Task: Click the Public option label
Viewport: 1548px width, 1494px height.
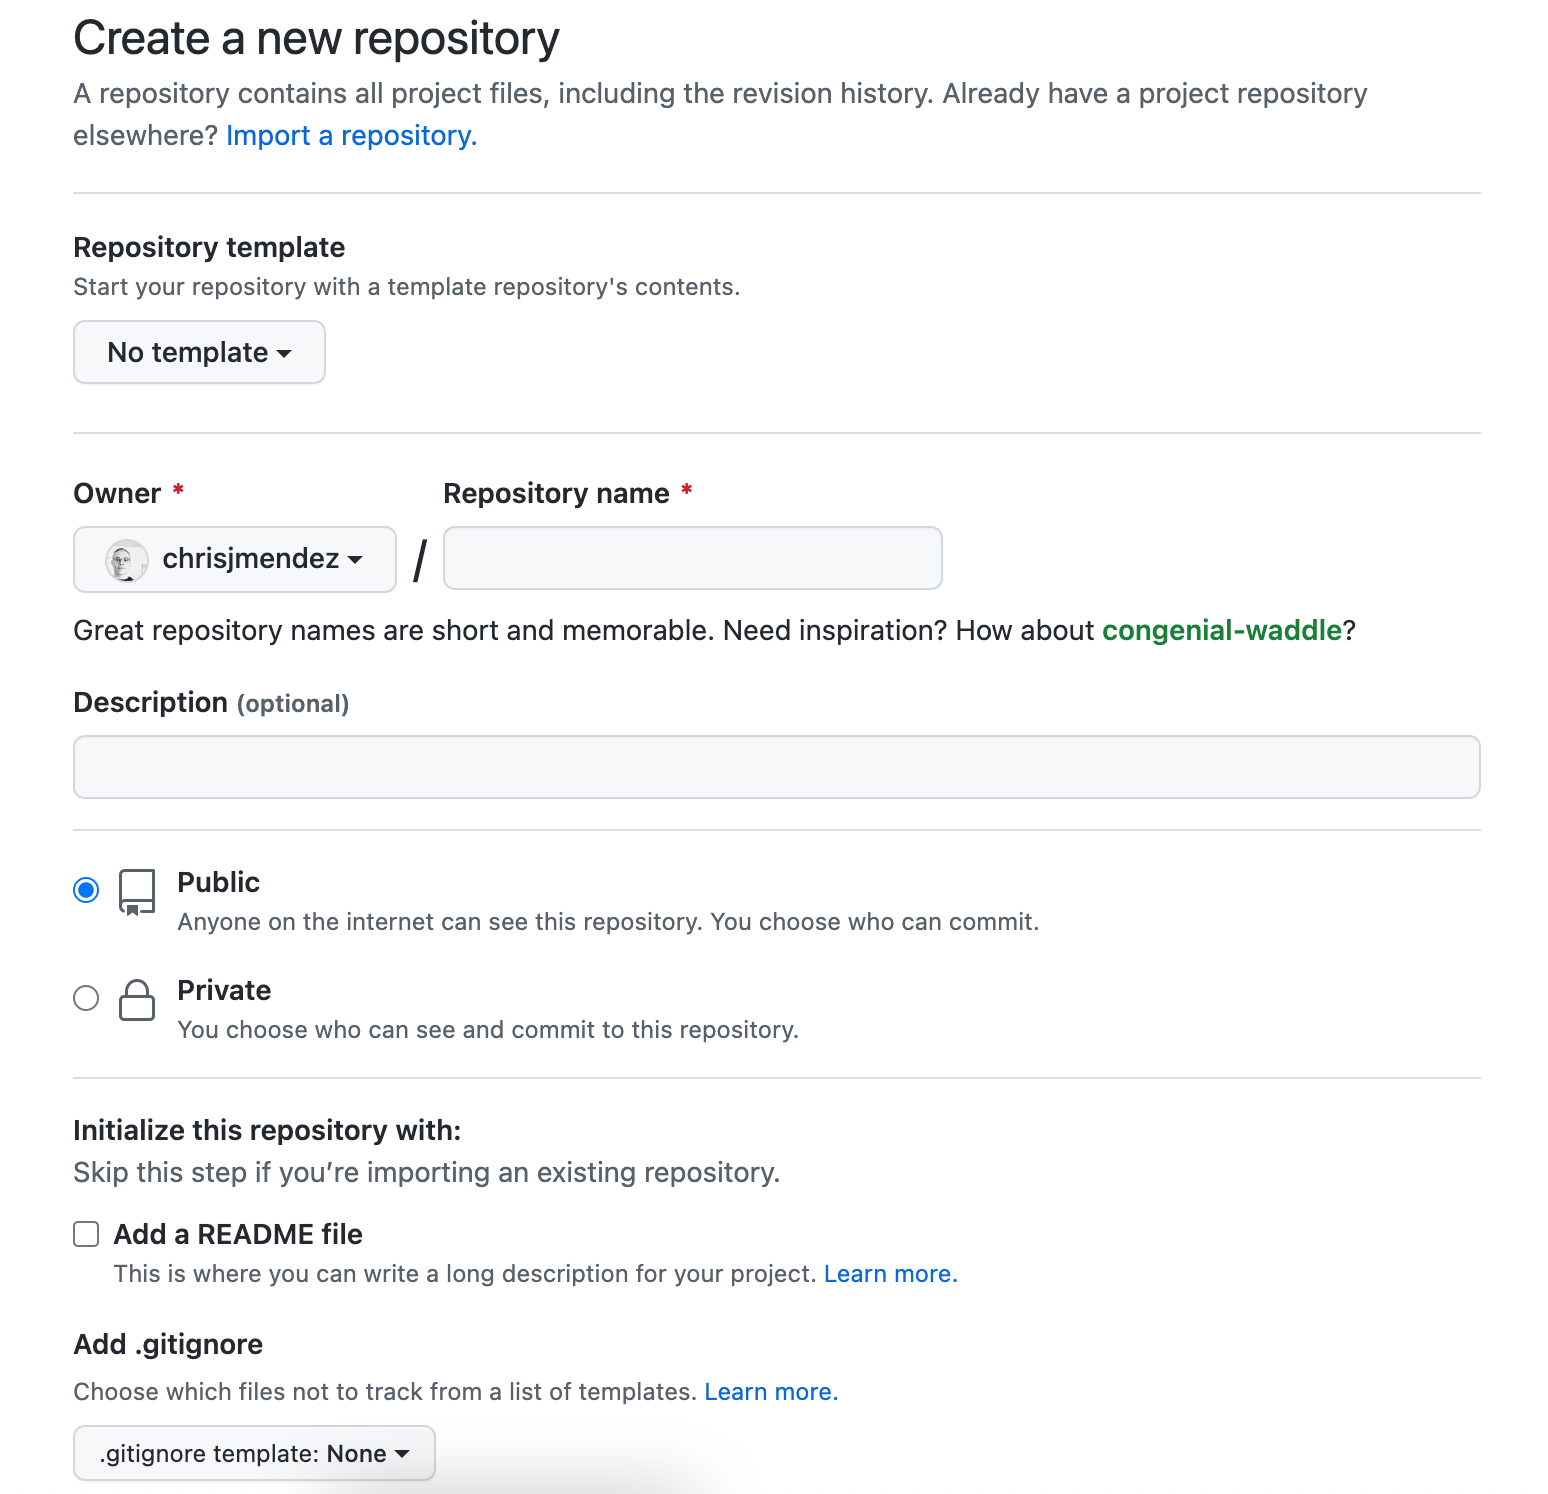Action: coord(218,882)
